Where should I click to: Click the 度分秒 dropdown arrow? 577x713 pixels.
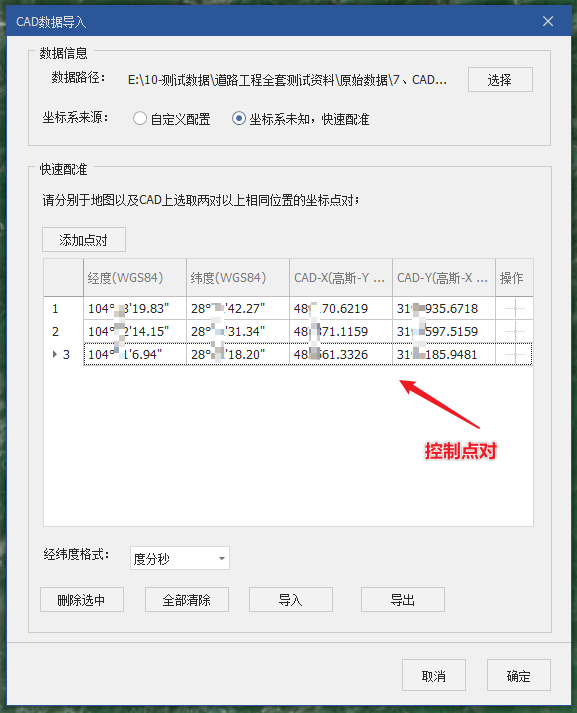[221, 558]
